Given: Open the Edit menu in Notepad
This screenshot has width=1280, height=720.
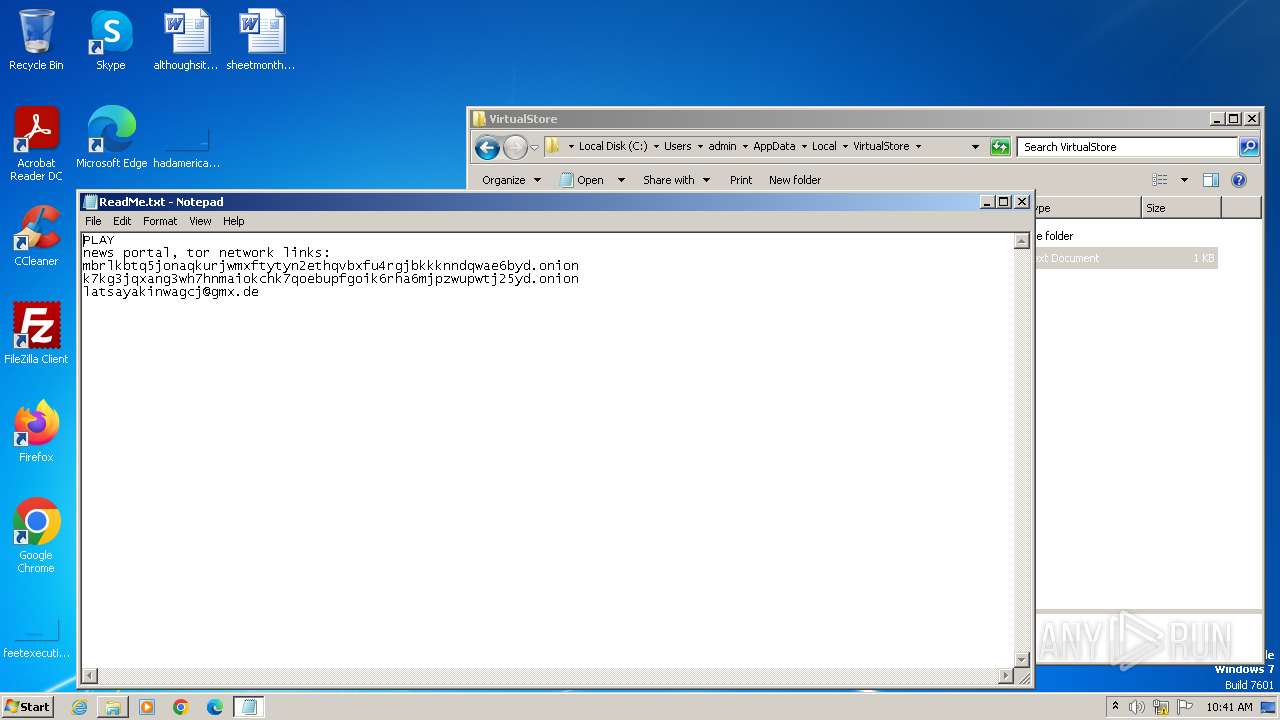Looking at the screenshot, I should pos(122,221).
